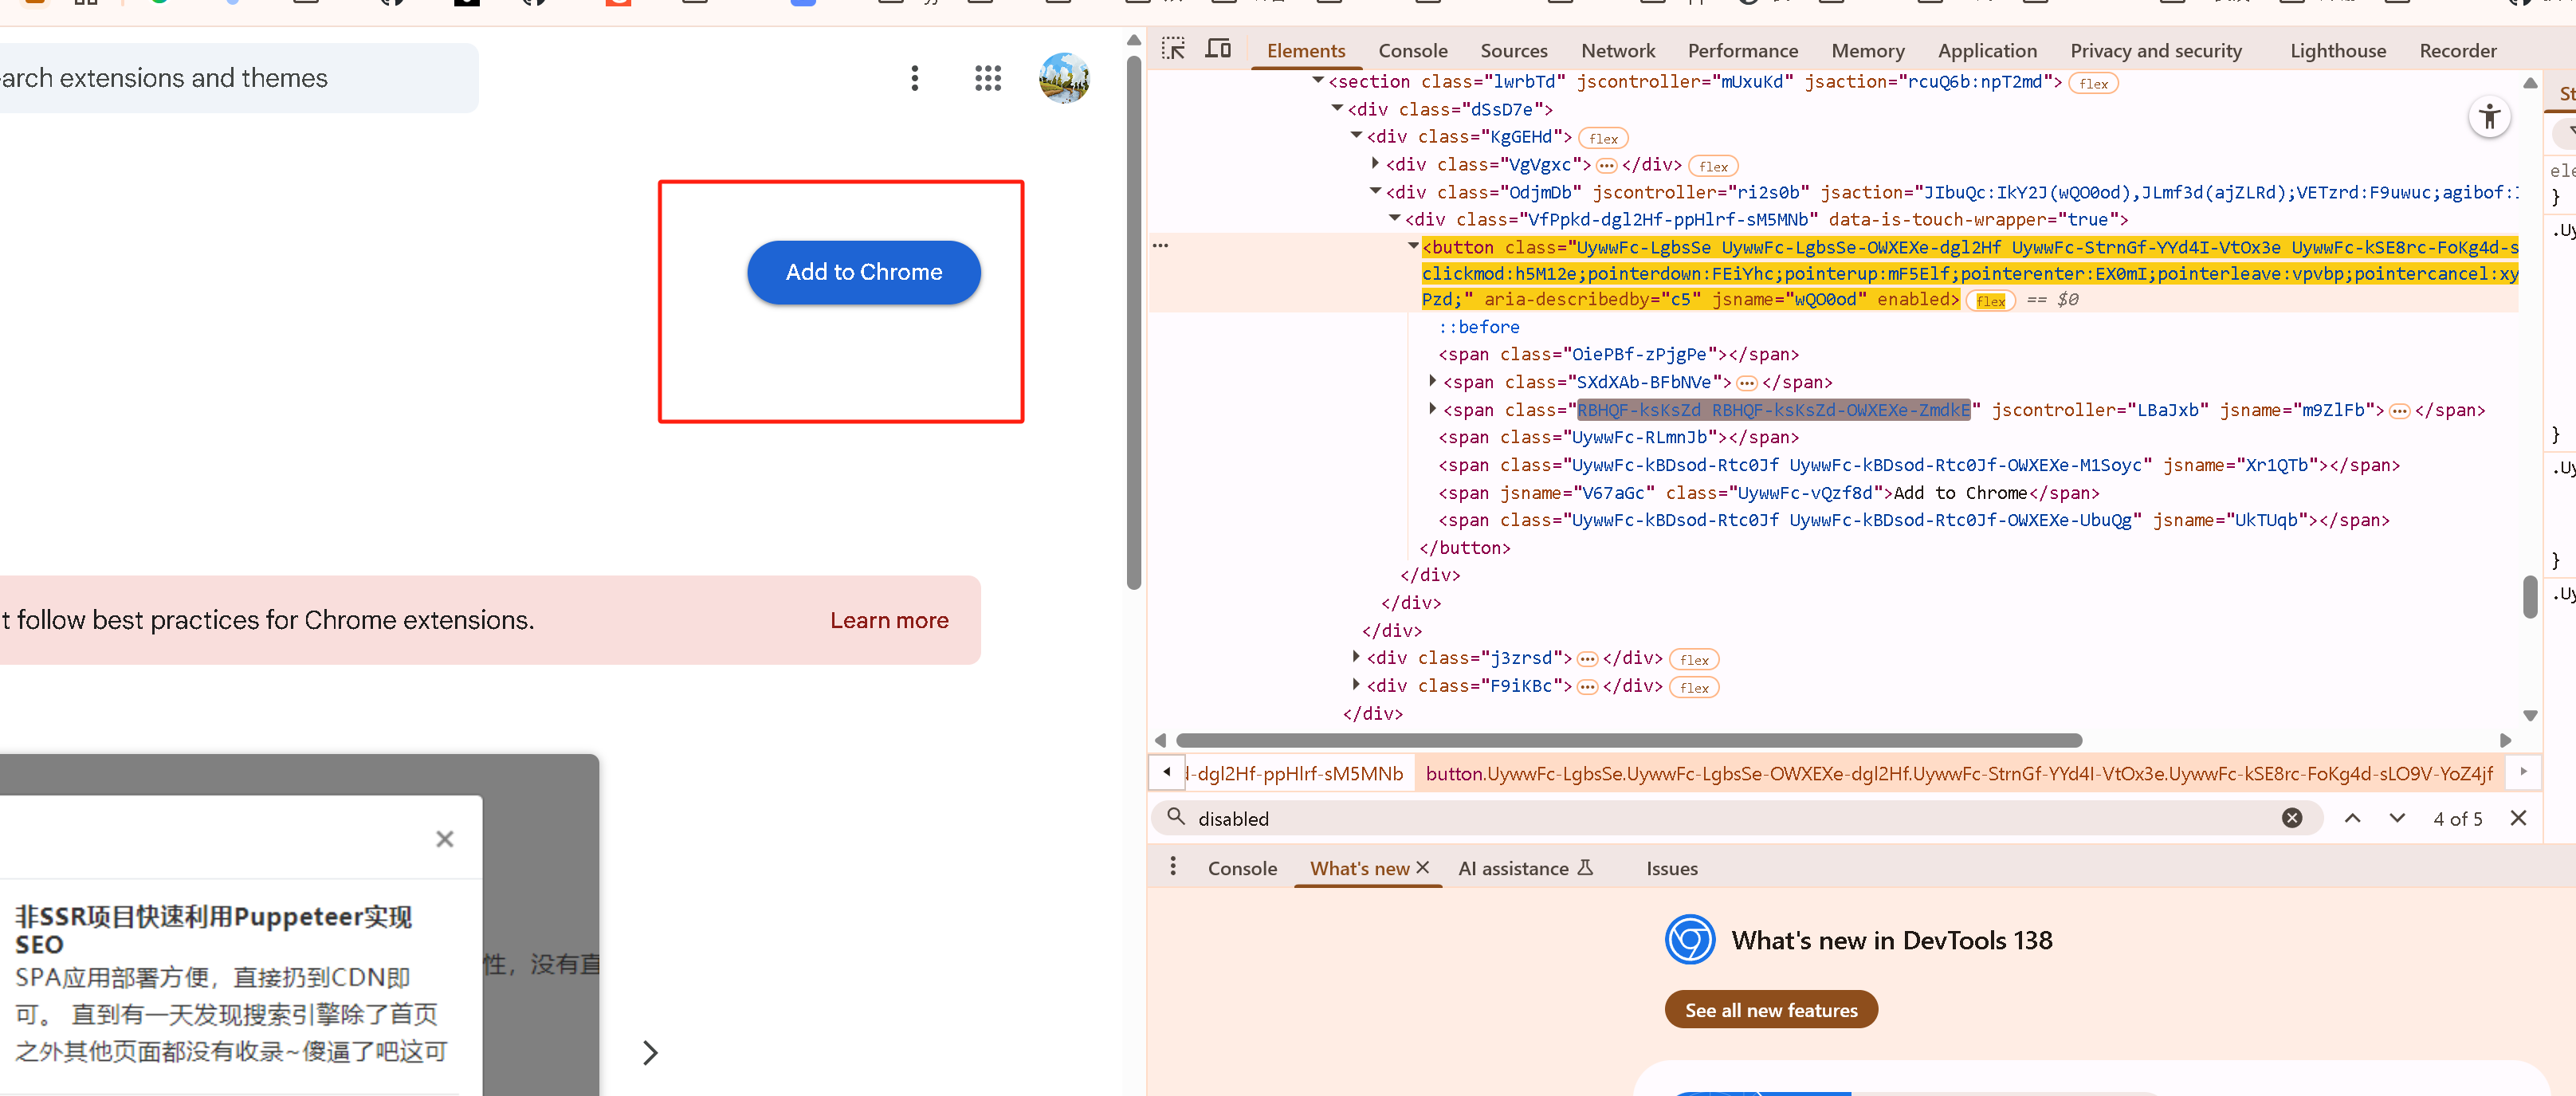Collapse the selected button node

1413,246
